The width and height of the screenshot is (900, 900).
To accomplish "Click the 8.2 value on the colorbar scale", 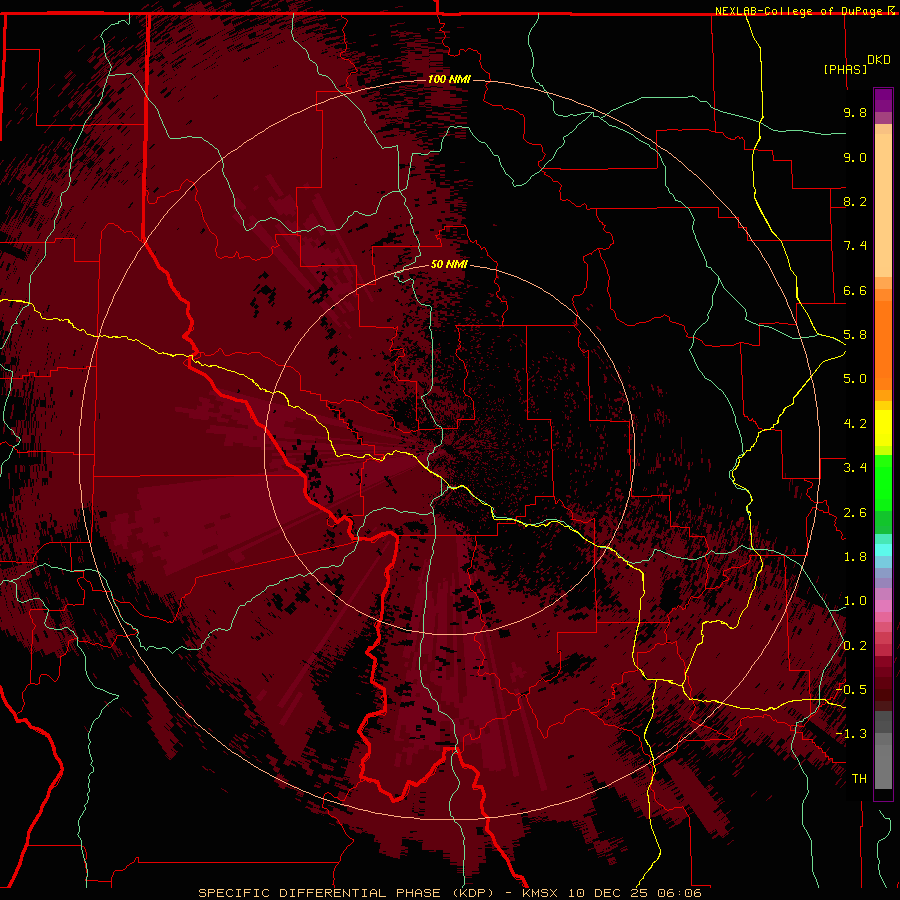I will 855,201.
